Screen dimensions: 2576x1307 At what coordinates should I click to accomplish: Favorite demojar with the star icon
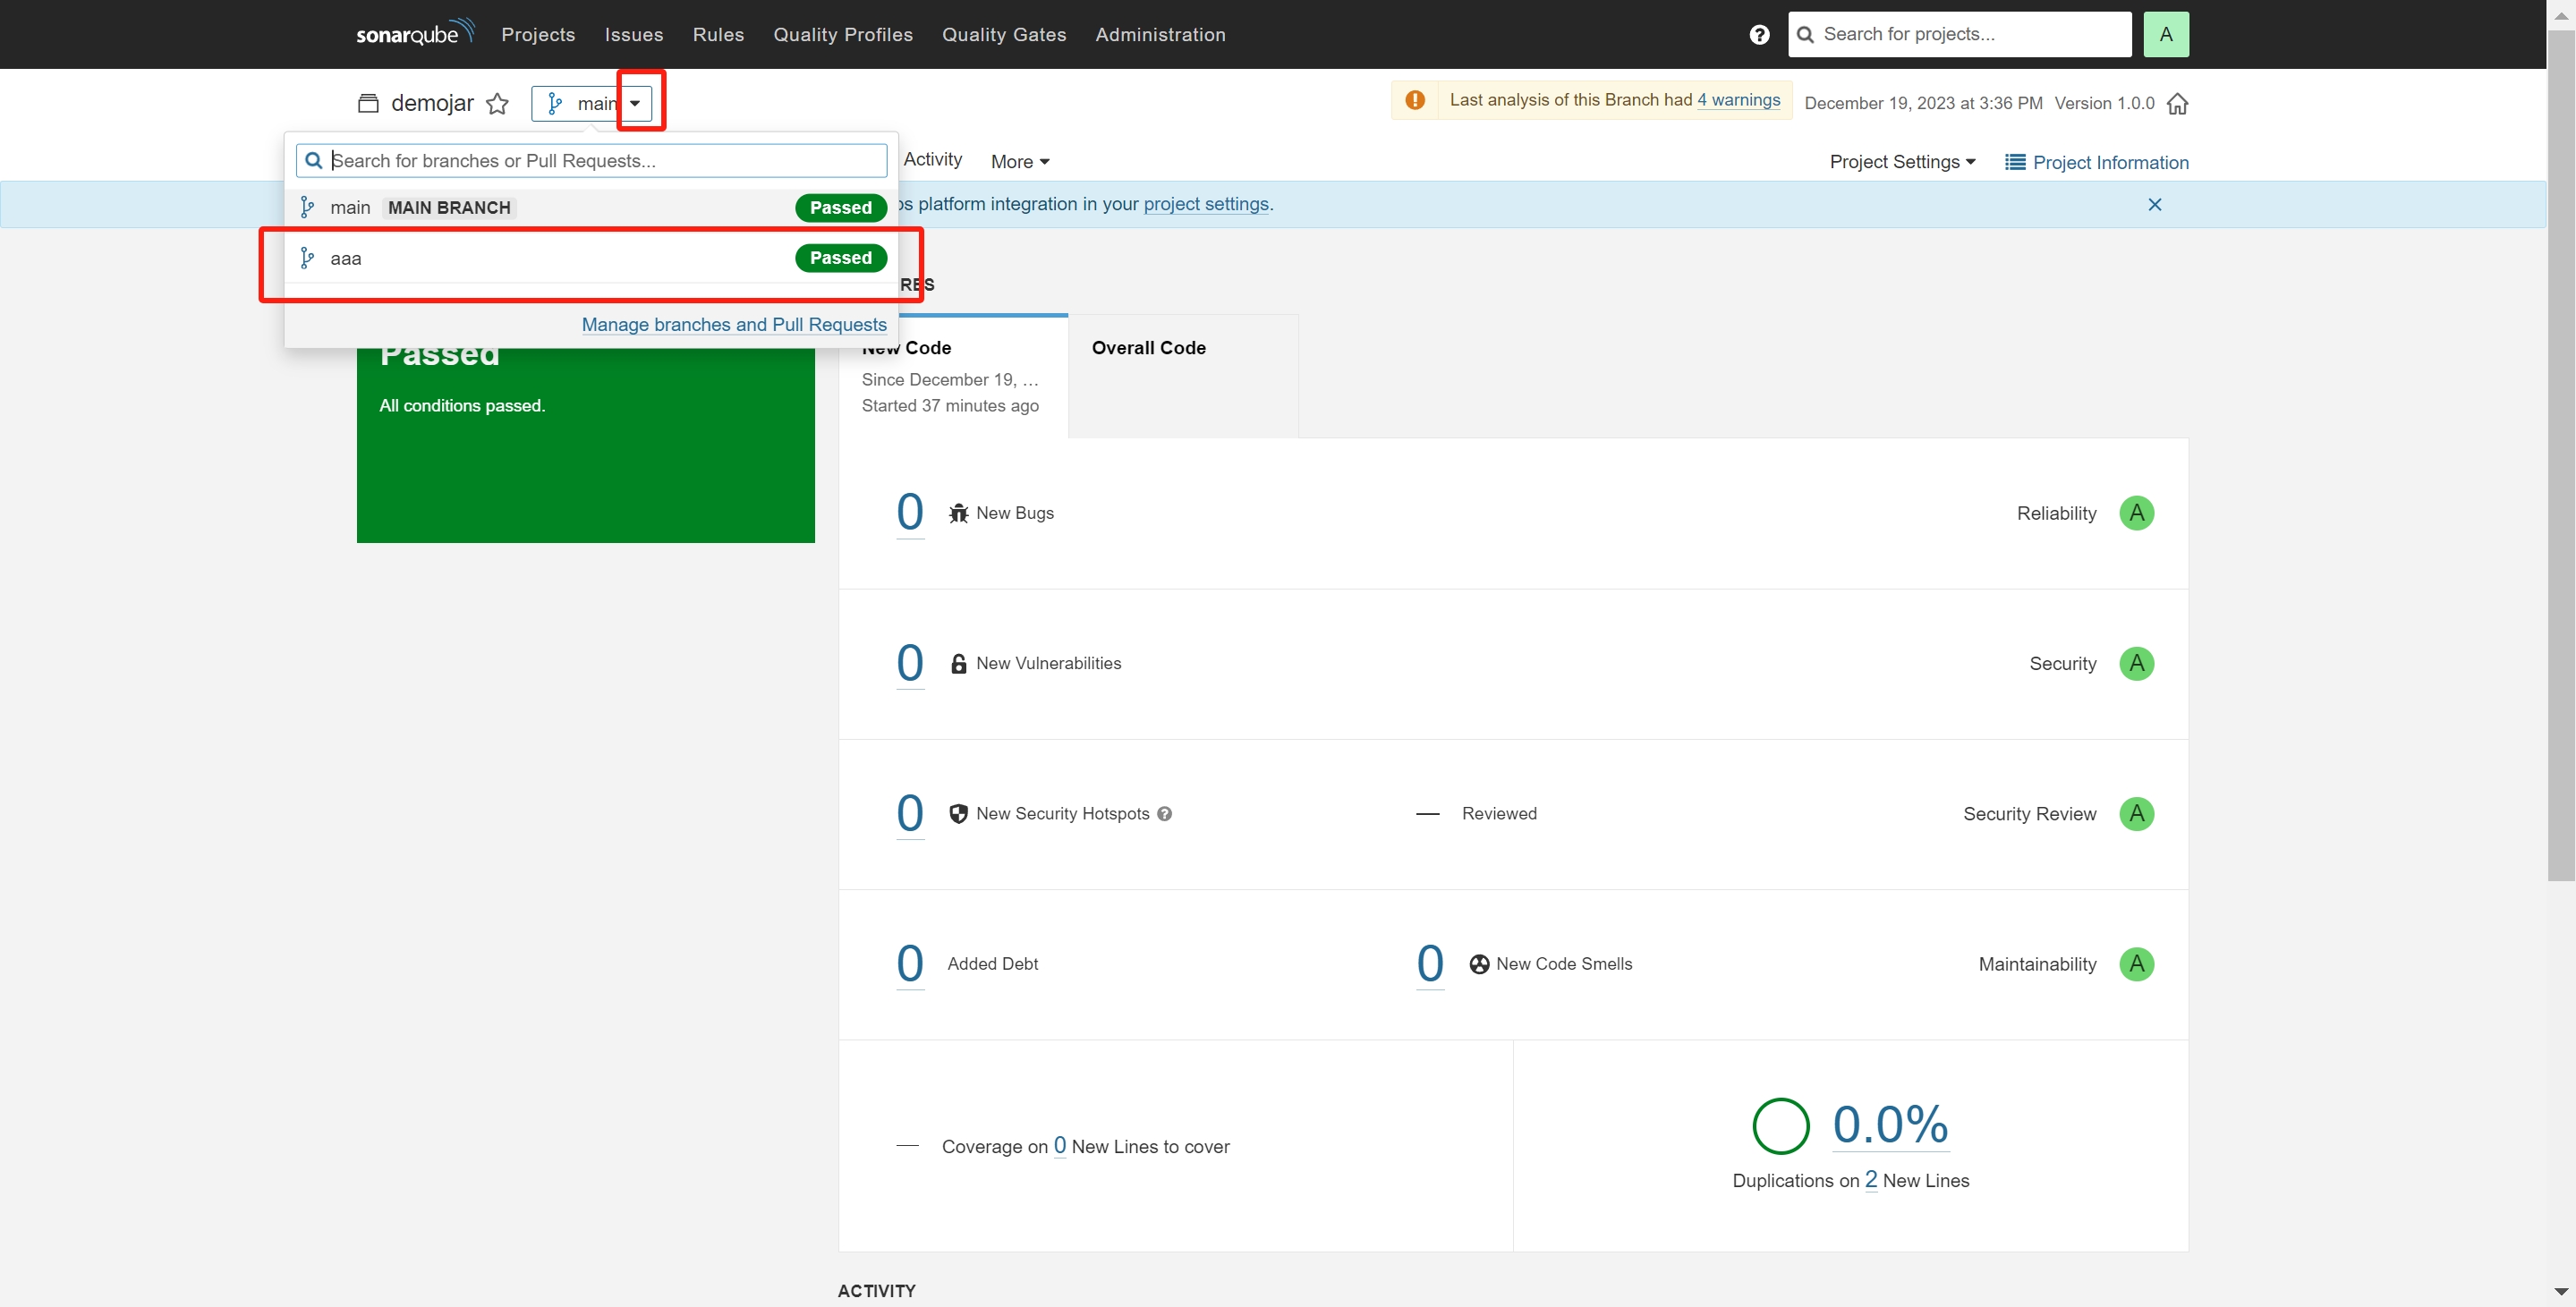pos(497,104)
